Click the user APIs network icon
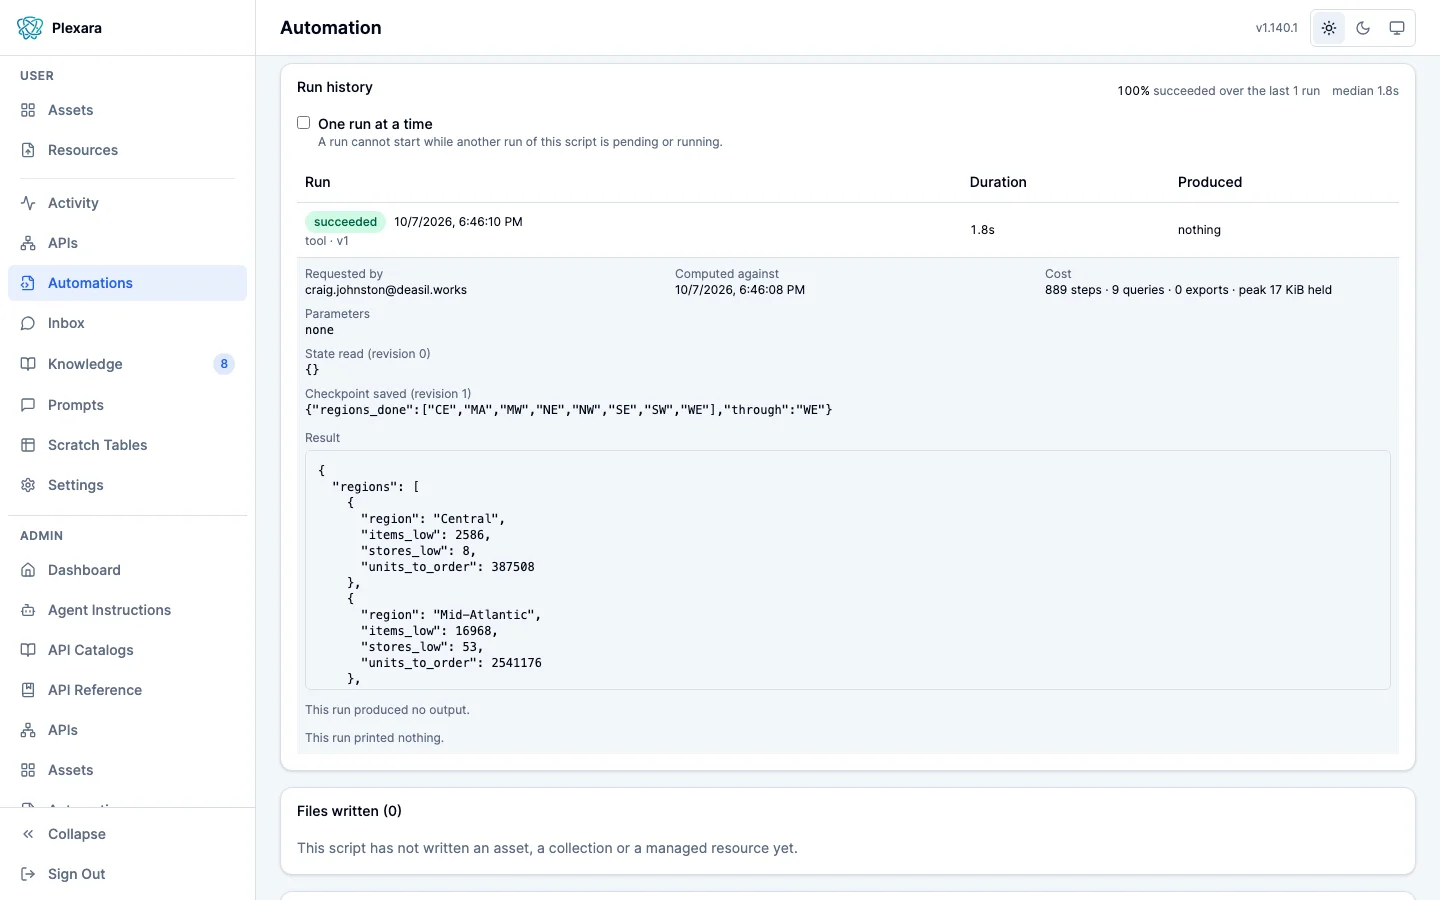 (28, 243)
